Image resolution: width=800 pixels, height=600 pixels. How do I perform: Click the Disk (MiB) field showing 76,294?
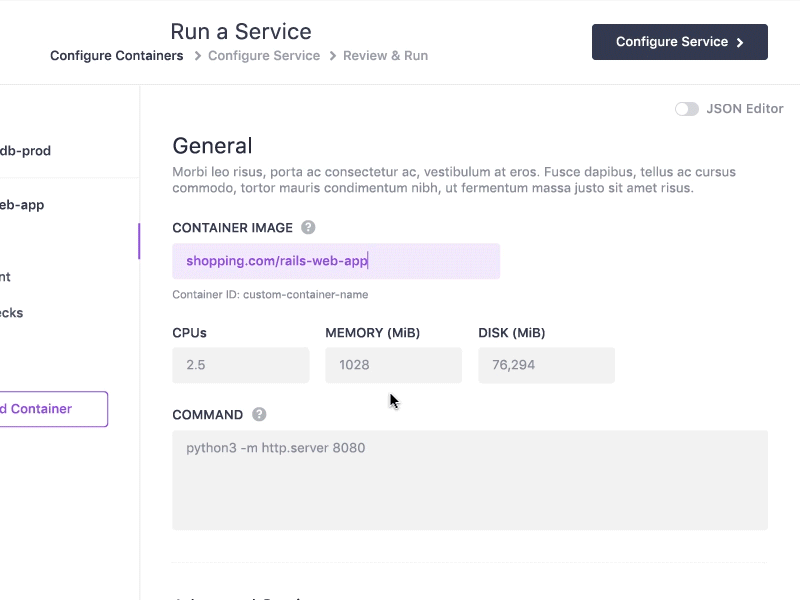point(546,365)
